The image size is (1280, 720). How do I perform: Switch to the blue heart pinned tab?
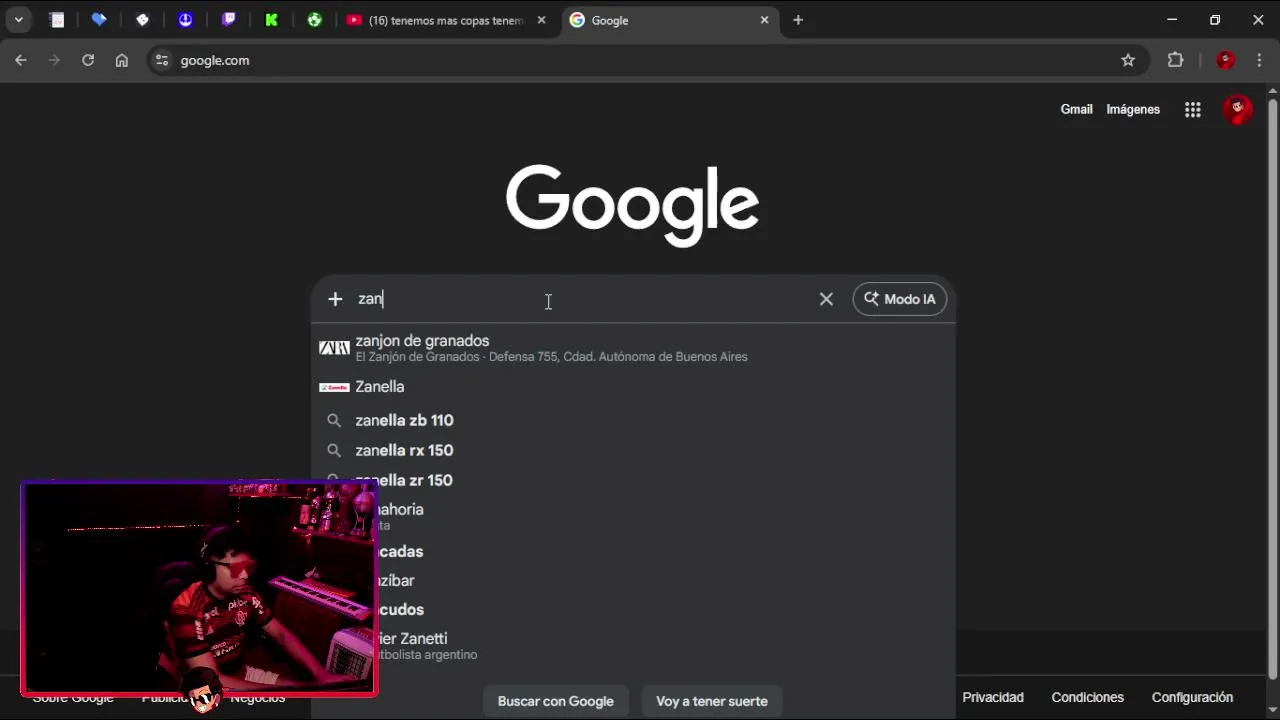(x=99, y=20)
